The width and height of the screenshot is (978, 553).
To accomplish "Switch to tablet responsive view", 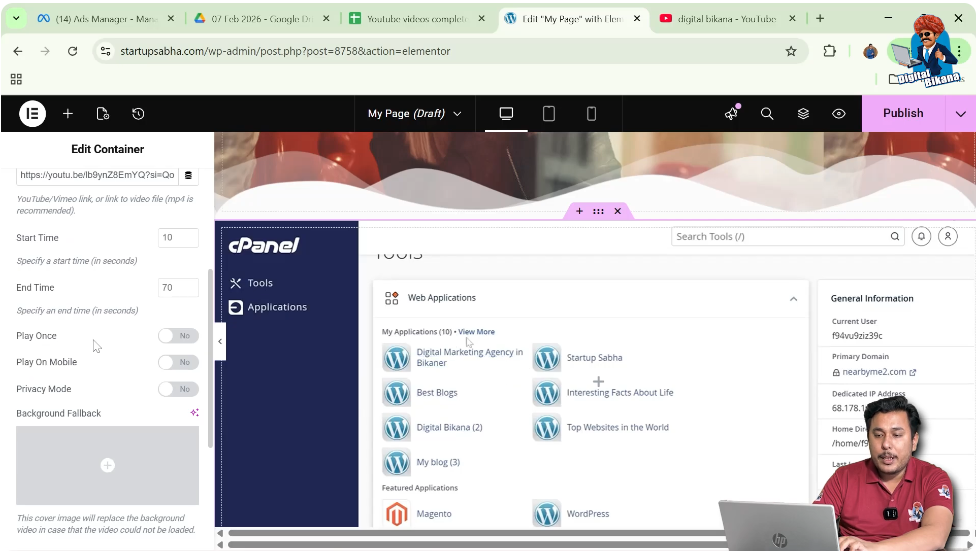I will (x=549, y=114).
